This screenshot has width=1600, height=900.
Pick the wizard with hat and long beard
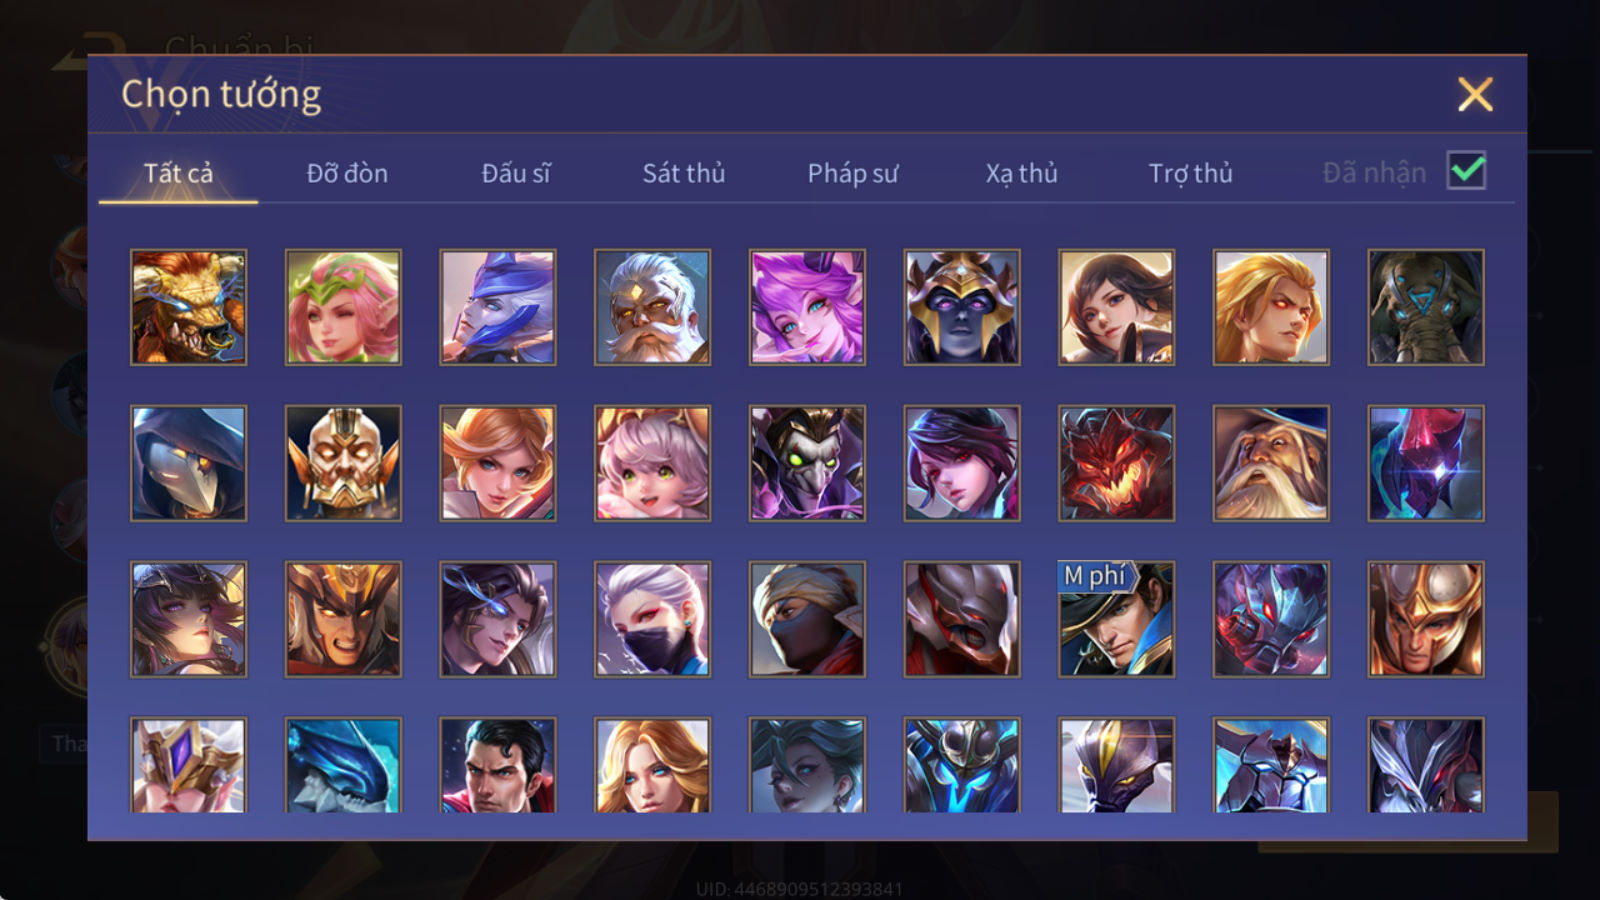pos(1271,463)
